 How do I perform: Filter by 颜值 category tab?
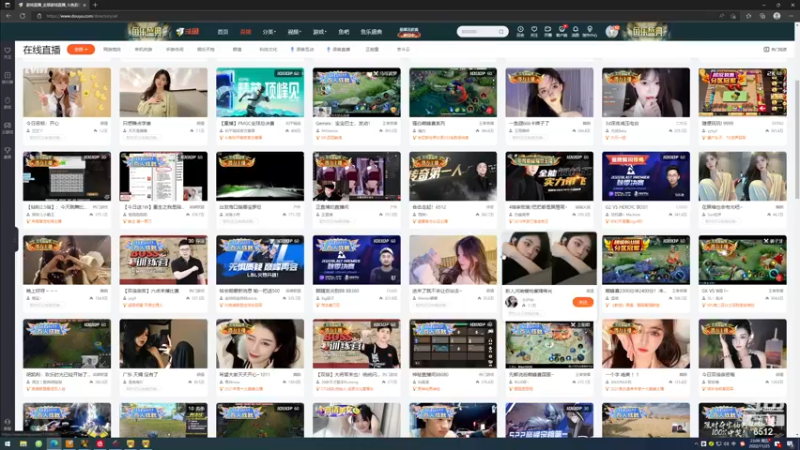(x=237, y=49)
